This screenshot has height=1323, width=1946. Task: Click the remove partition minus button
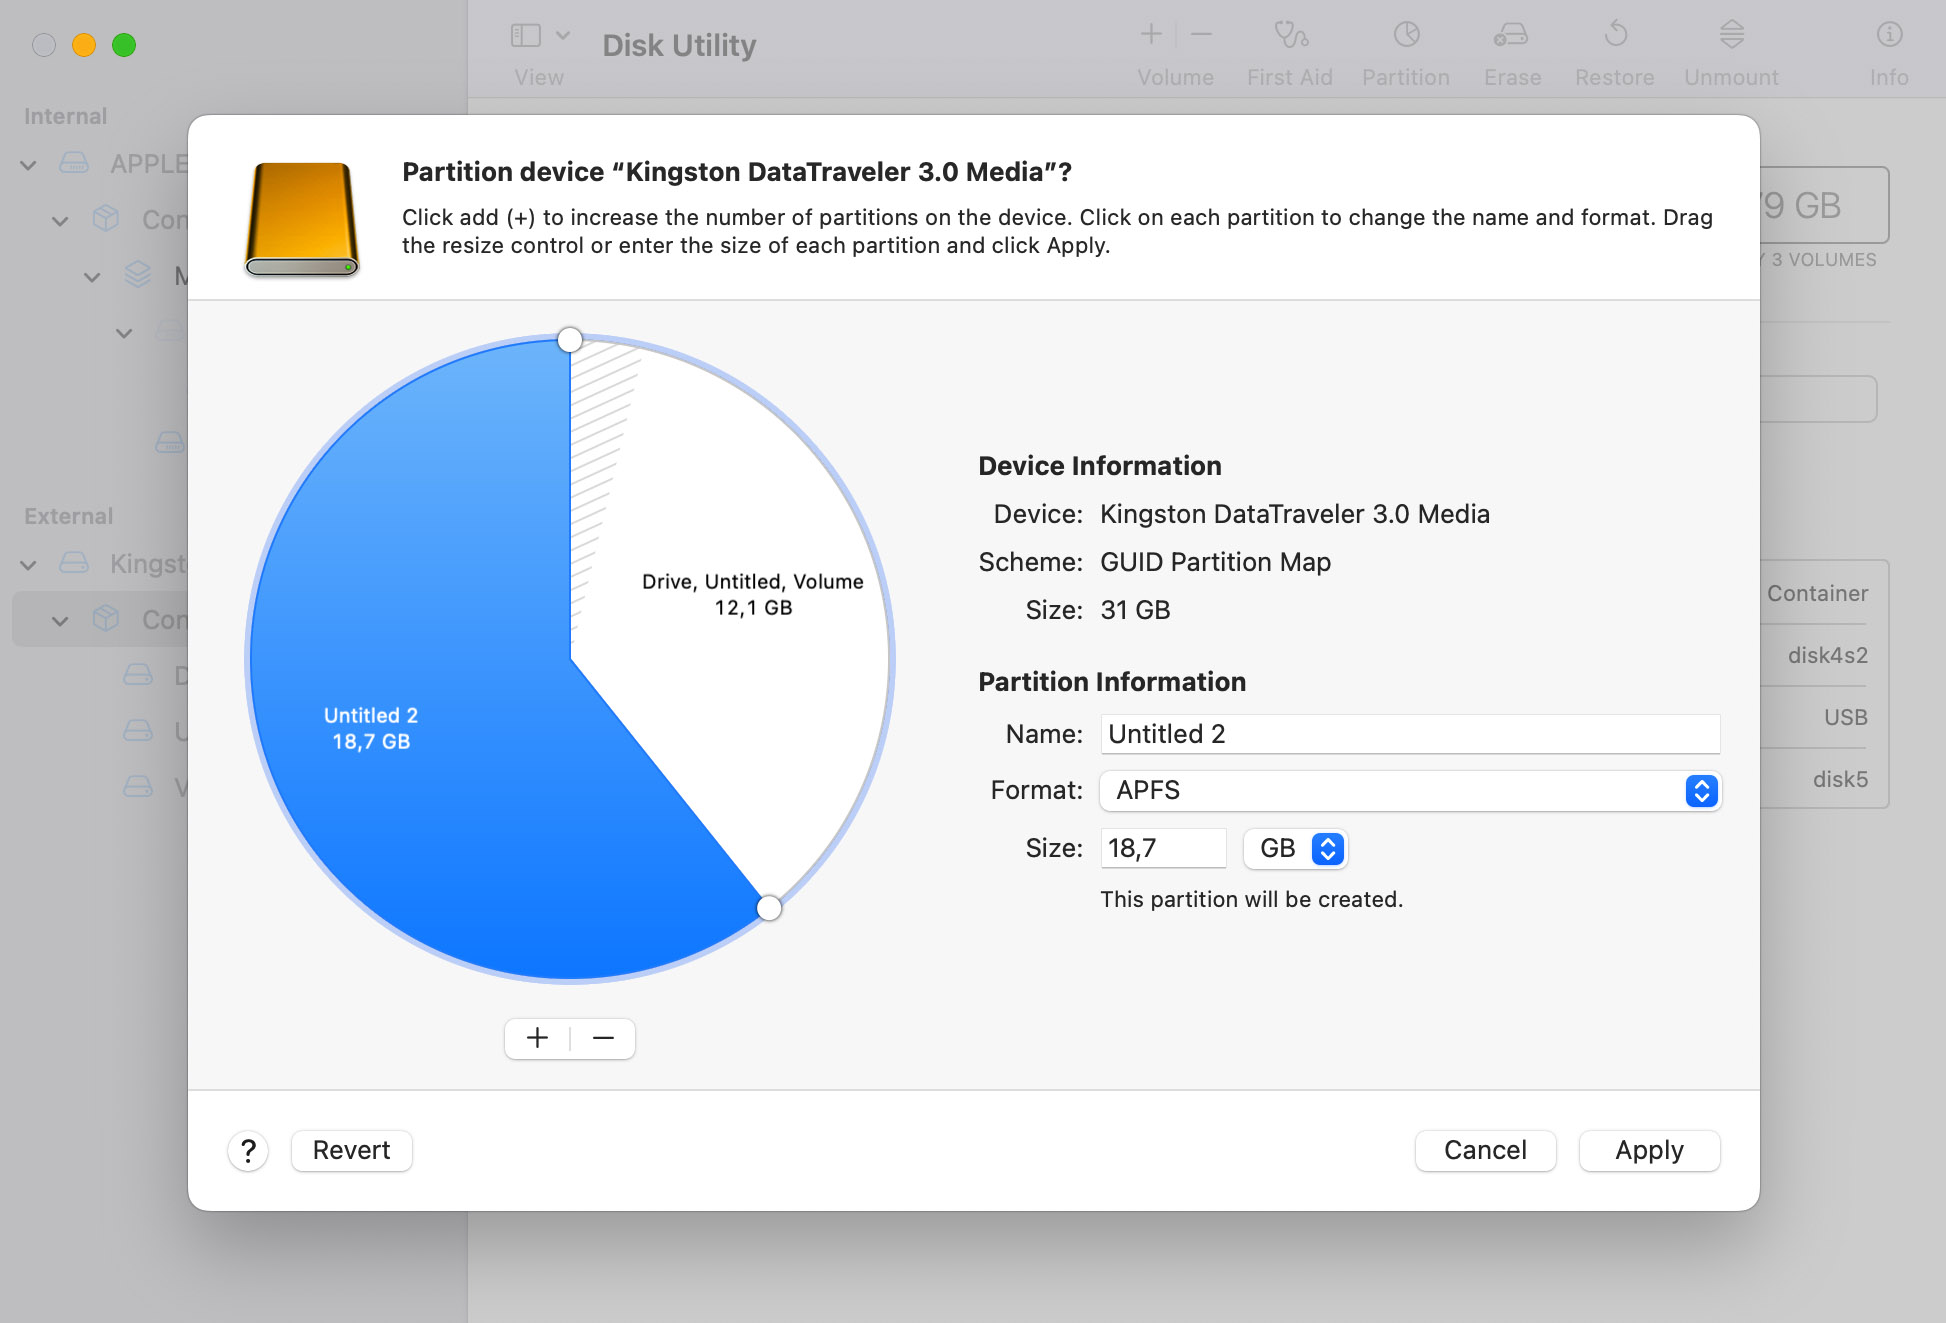coord(603,1038)
